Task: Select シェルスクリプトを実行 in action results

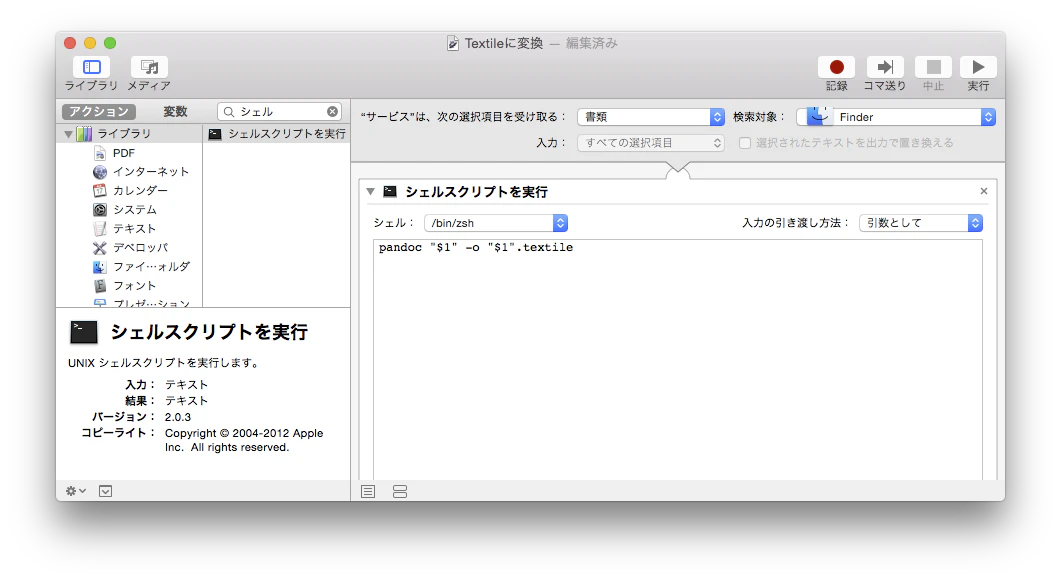Action: pyautogui.click(x=277, y=134)
